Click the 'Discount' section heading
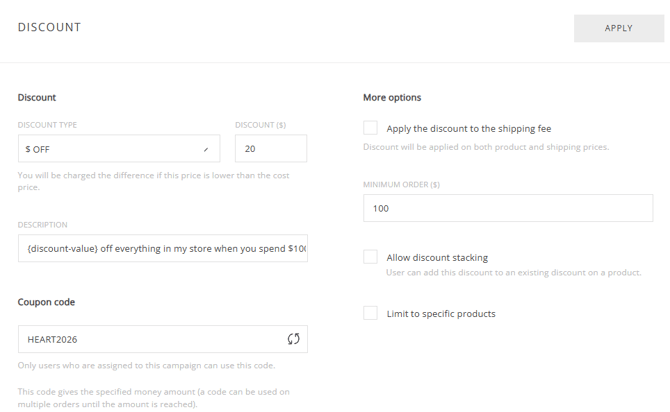 [37, 97]
